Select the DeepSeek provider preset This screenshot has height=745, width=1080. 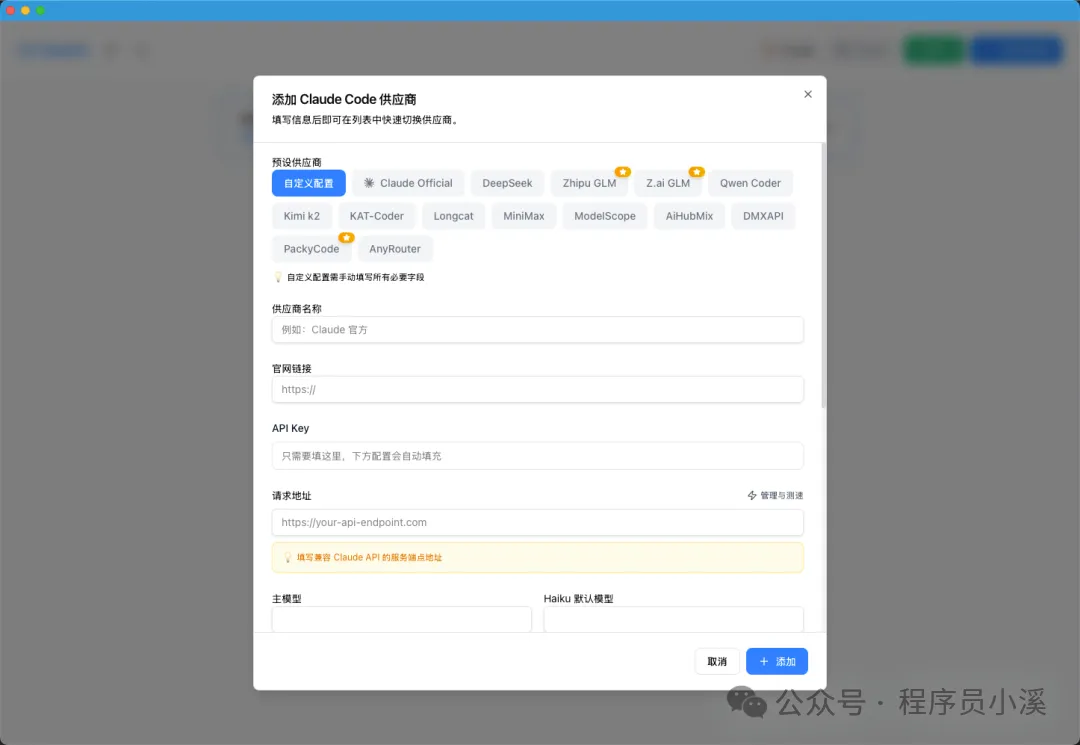(x=507, y=183)
